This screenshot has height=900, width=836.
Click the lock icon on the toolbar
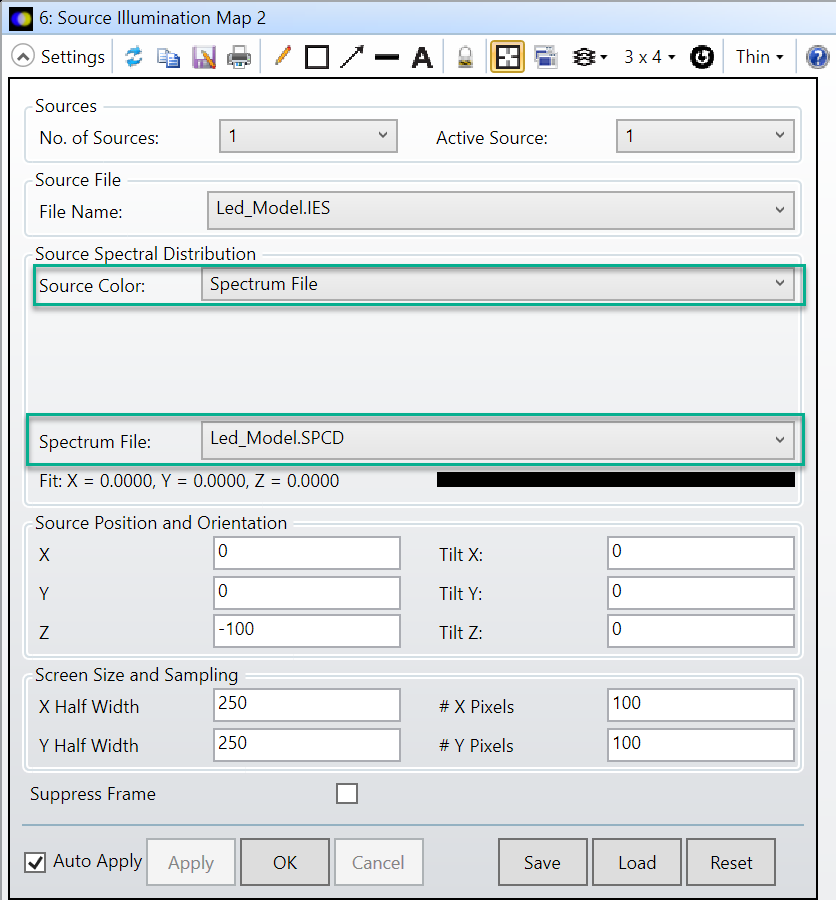pos(465,57)
